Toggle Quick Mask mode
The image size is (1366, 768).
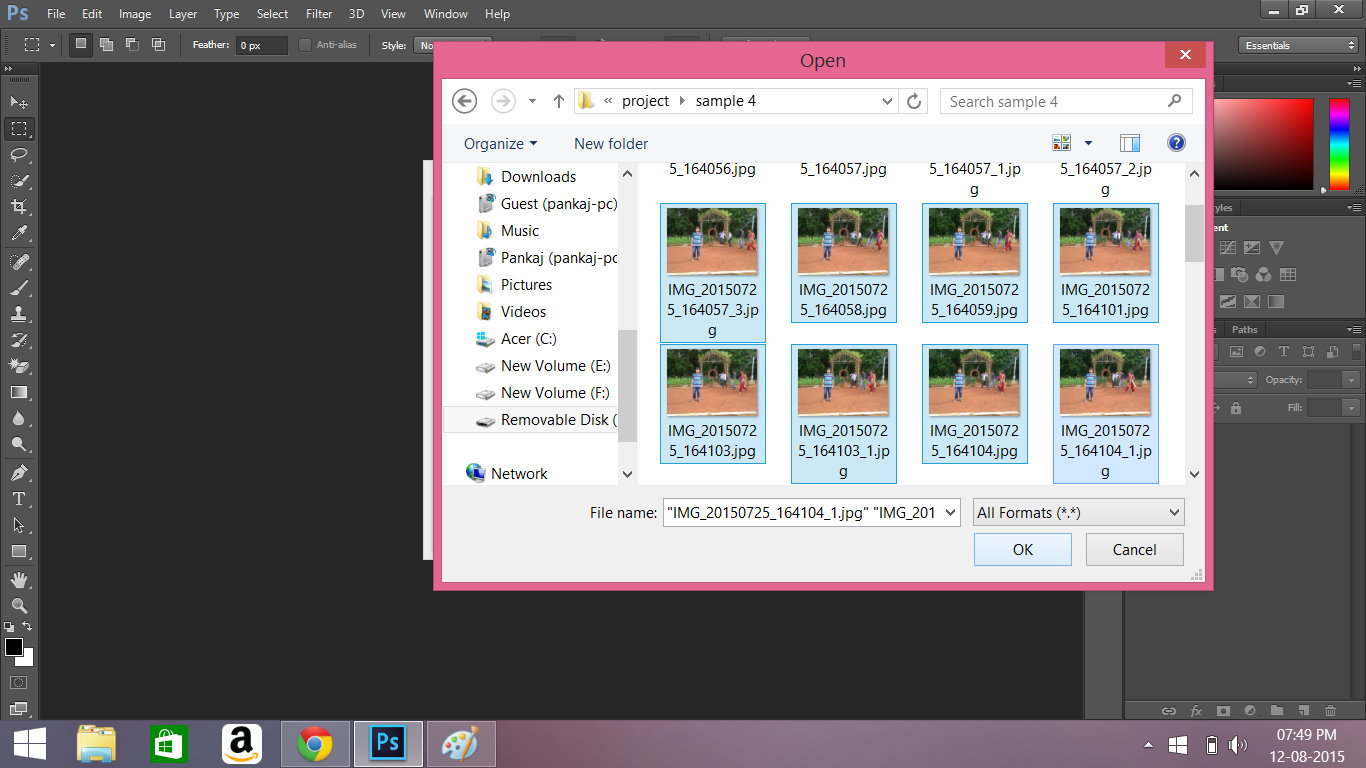18,683
